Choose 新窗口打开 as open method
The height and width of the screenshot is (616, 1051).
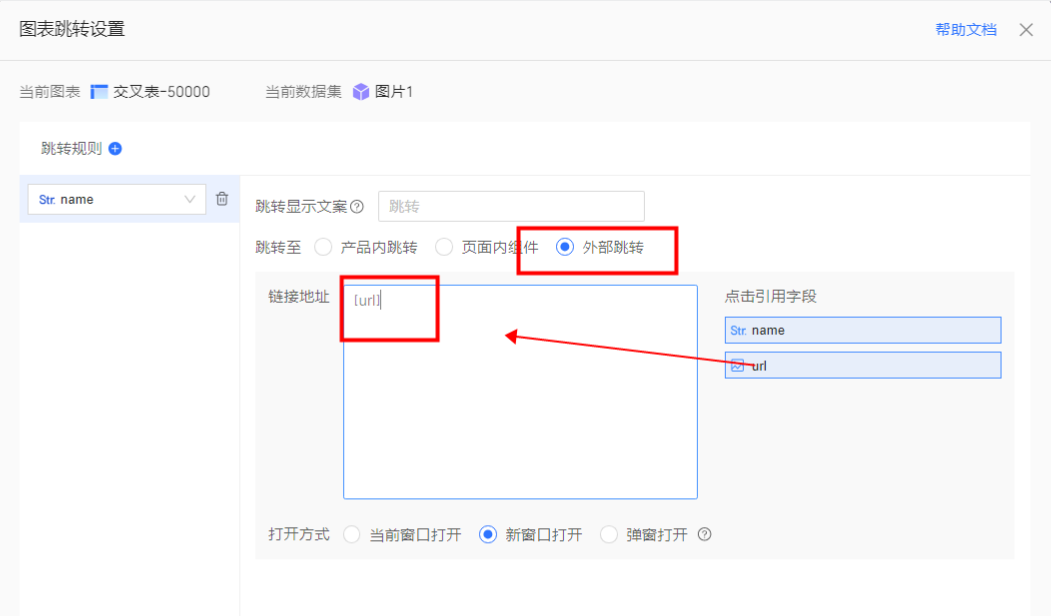pyautogui.click(x=488, y=535)
